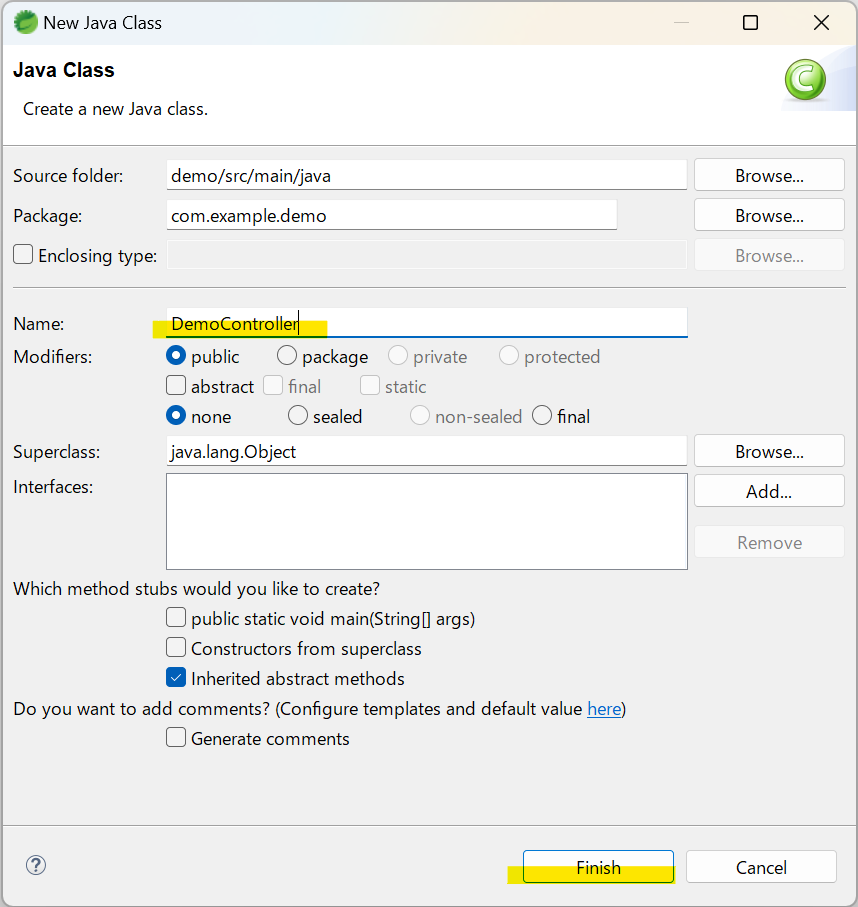Click the Eclipse logo in the title bar

25,22
